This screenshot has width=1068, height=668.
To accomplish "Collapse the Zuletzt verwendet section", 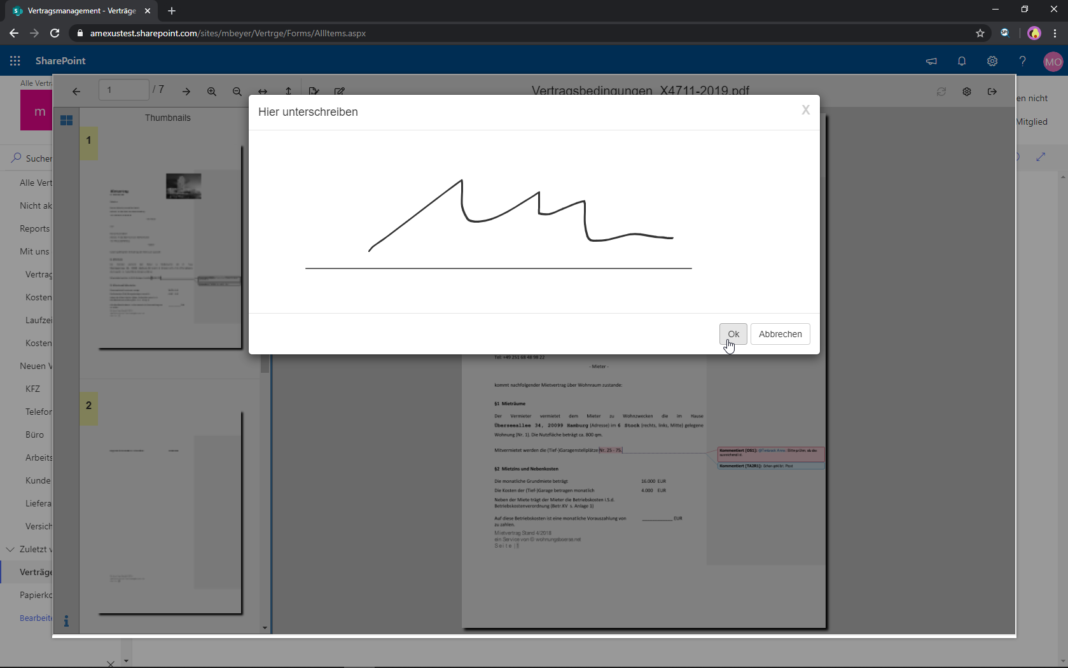I will [x=8, y=548].
